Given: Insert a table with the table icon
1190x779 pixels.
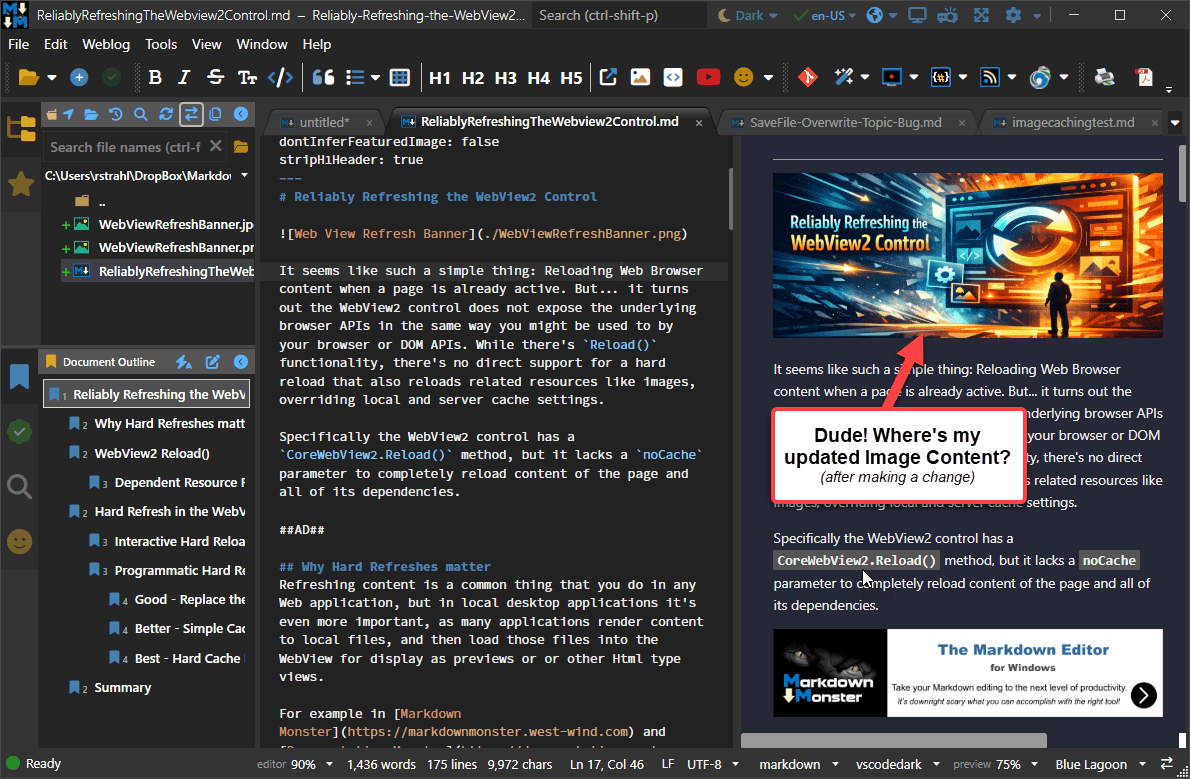Looking at the screenshot, I should 399,77.
